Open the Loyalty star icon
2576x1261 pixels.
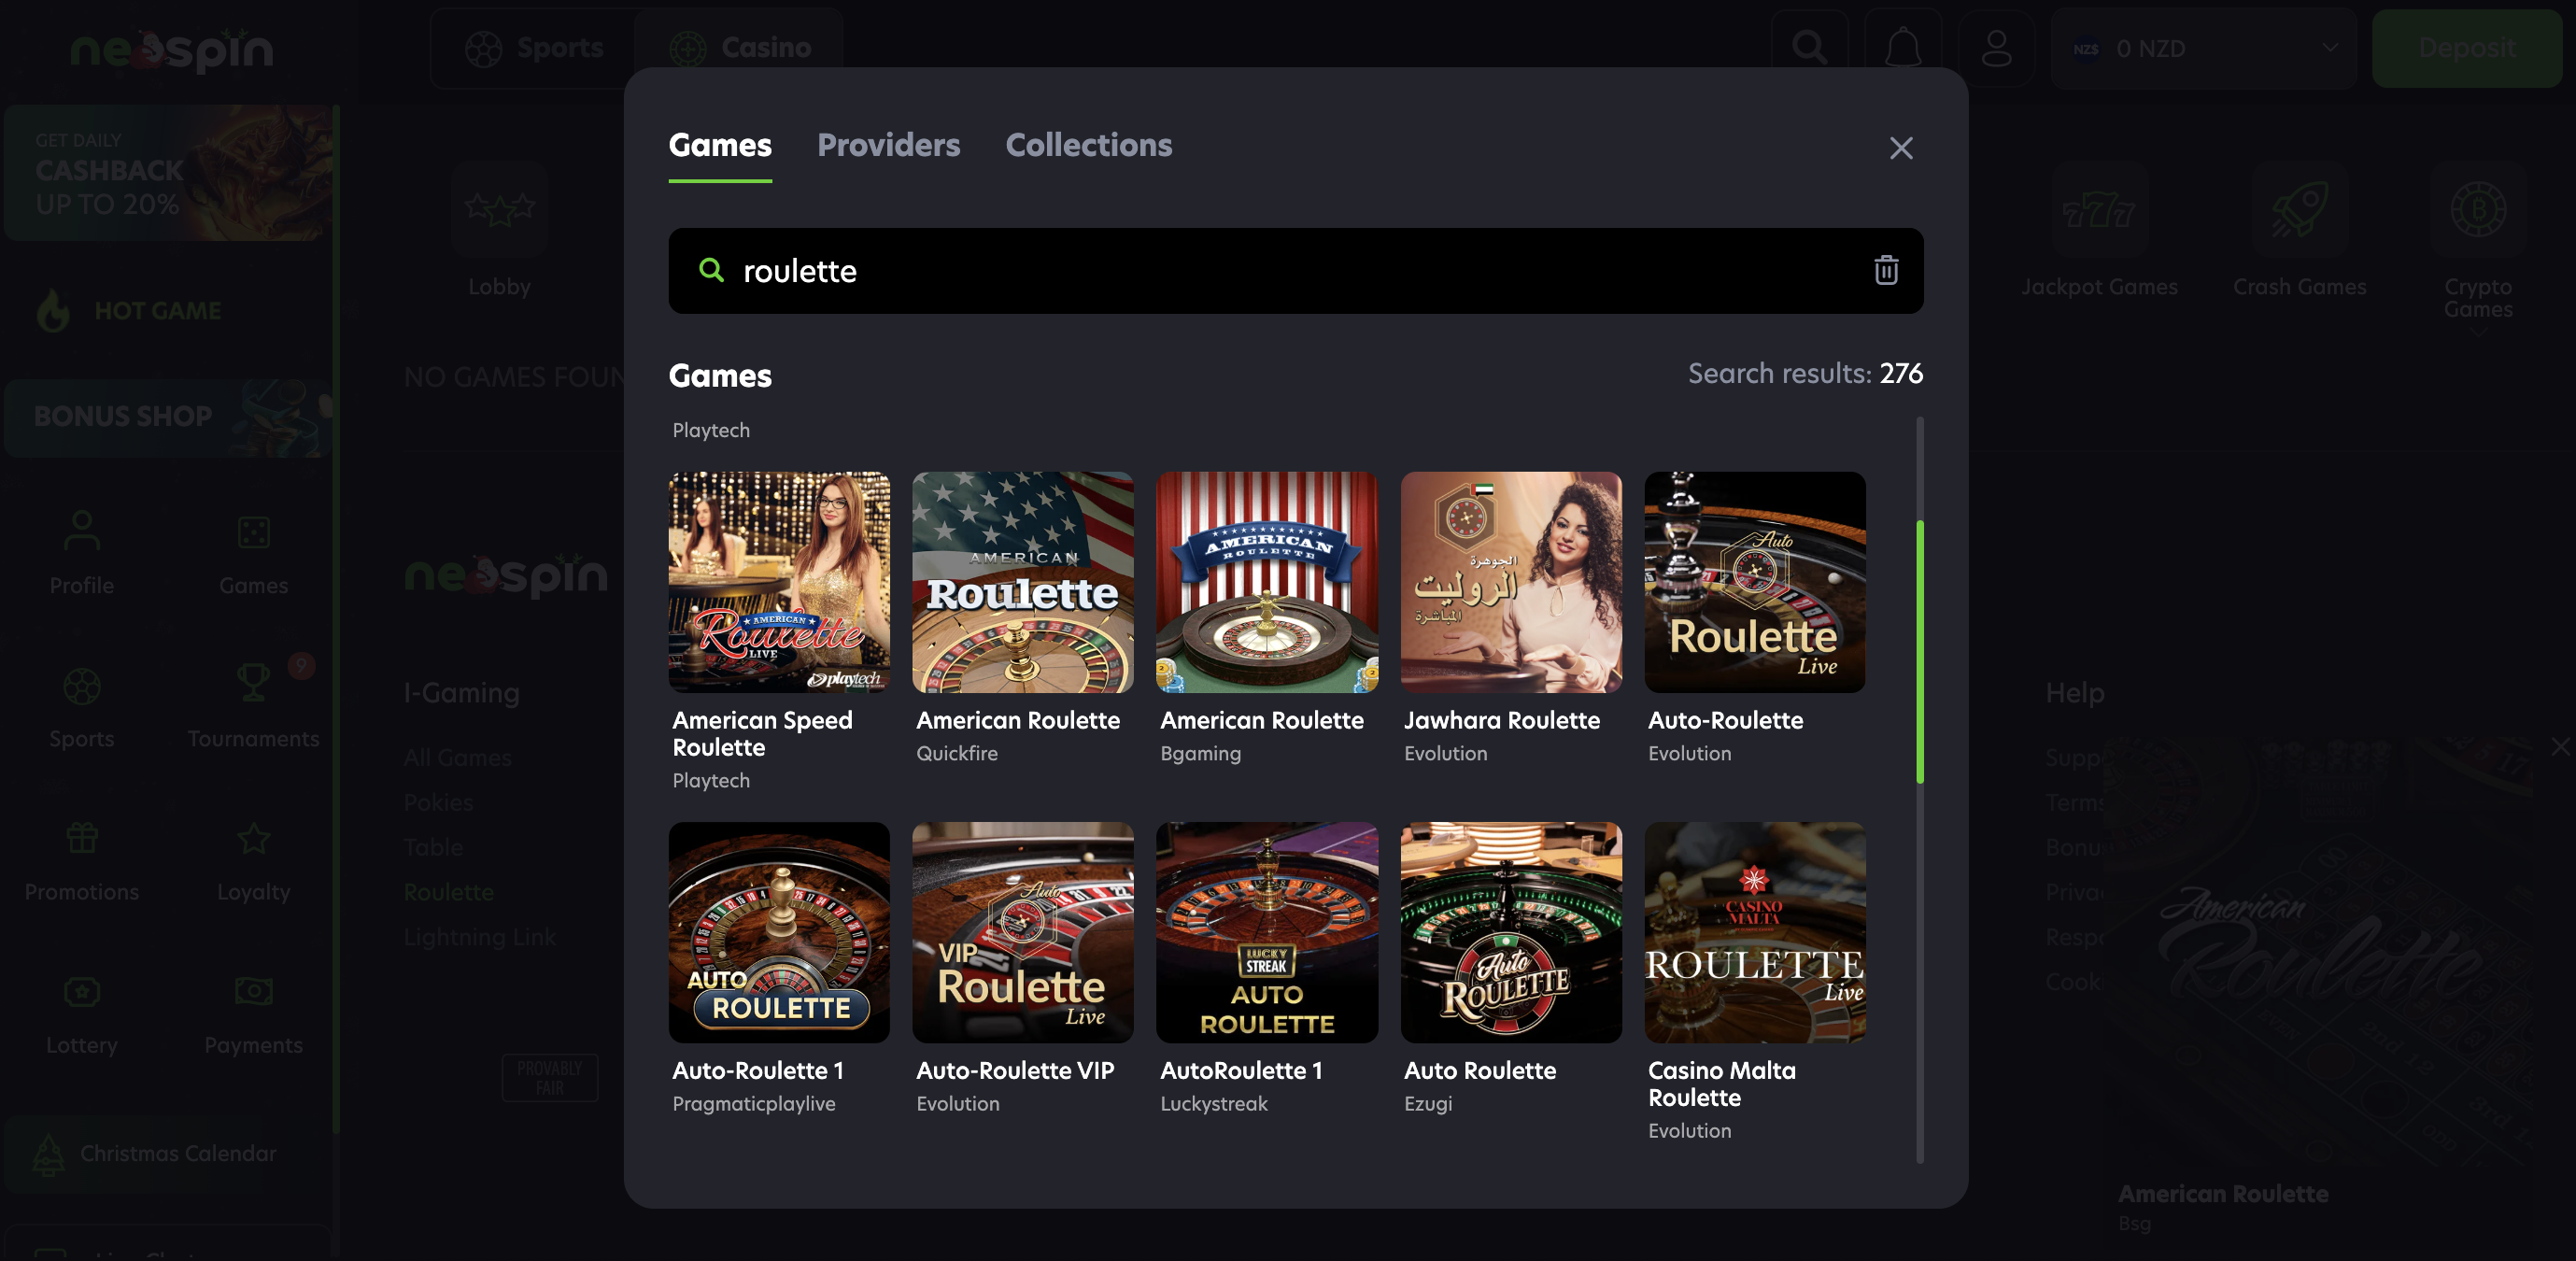coord(253,838)
